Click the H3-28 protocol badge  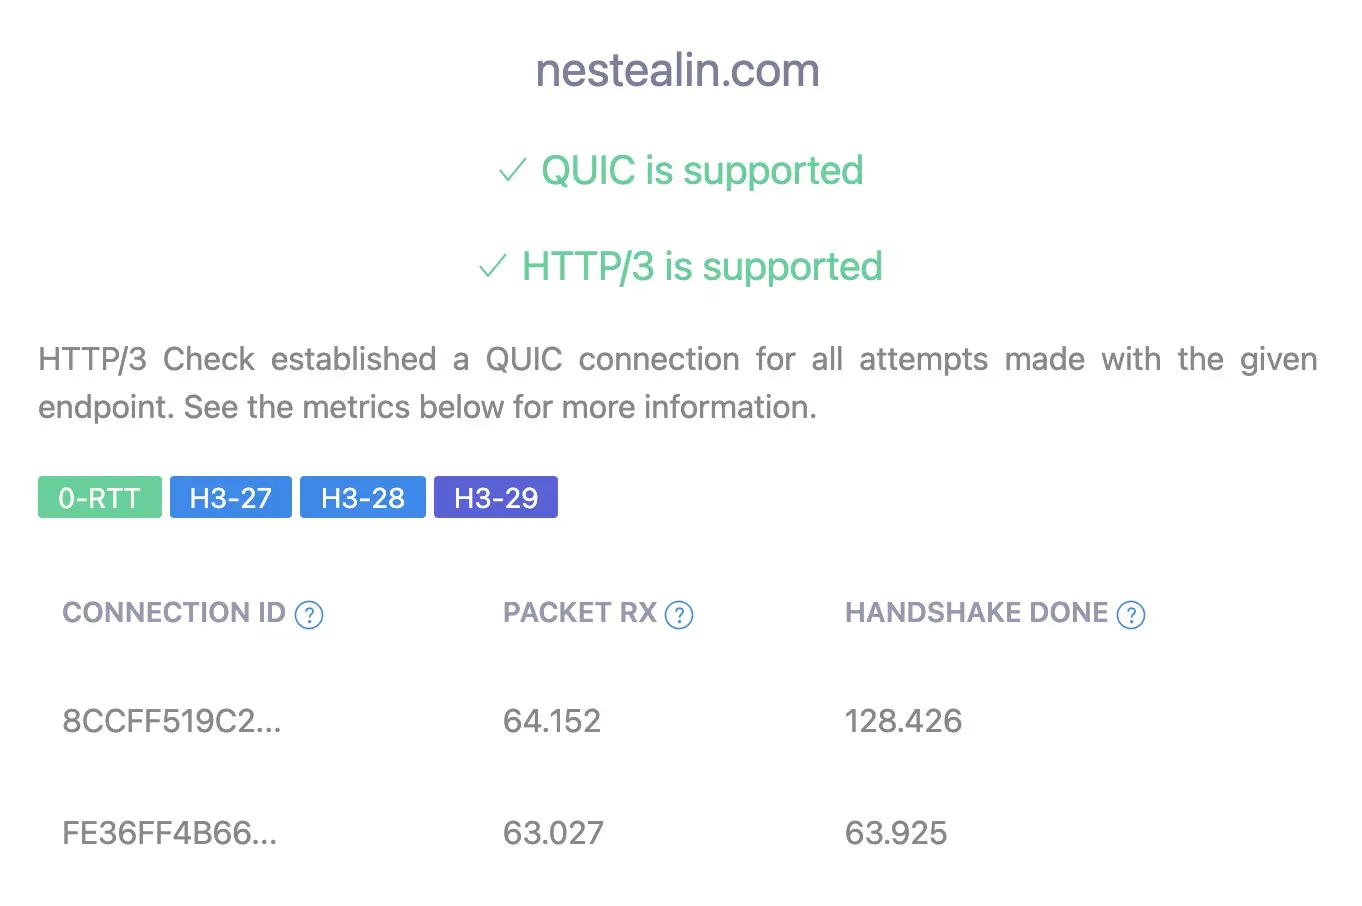(x=363, y=497)
